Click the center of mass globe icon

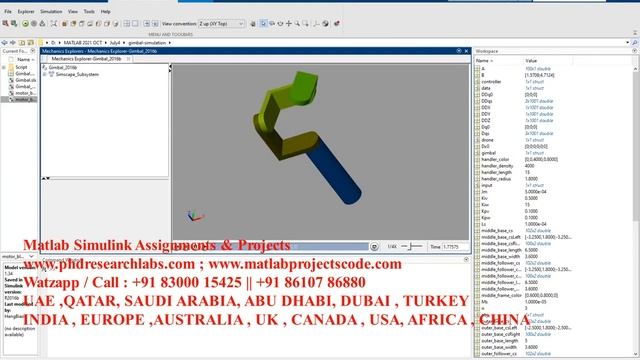tap(325, 24)
